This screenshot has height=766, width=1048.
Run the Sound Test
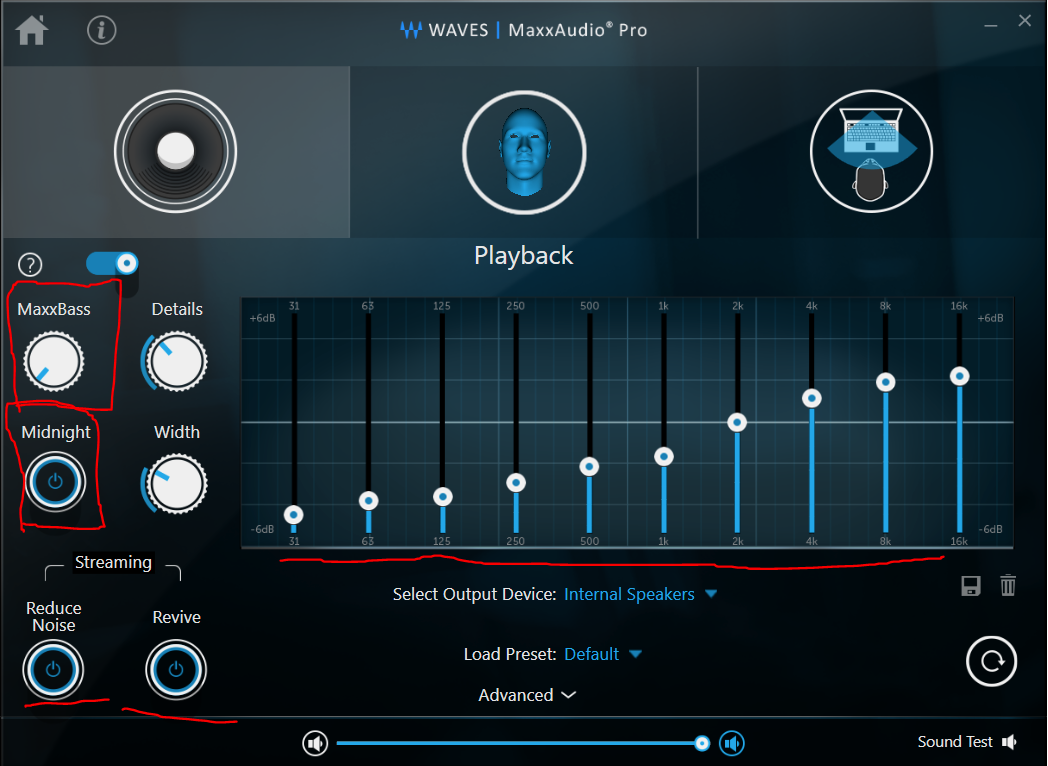click(956, 742)
